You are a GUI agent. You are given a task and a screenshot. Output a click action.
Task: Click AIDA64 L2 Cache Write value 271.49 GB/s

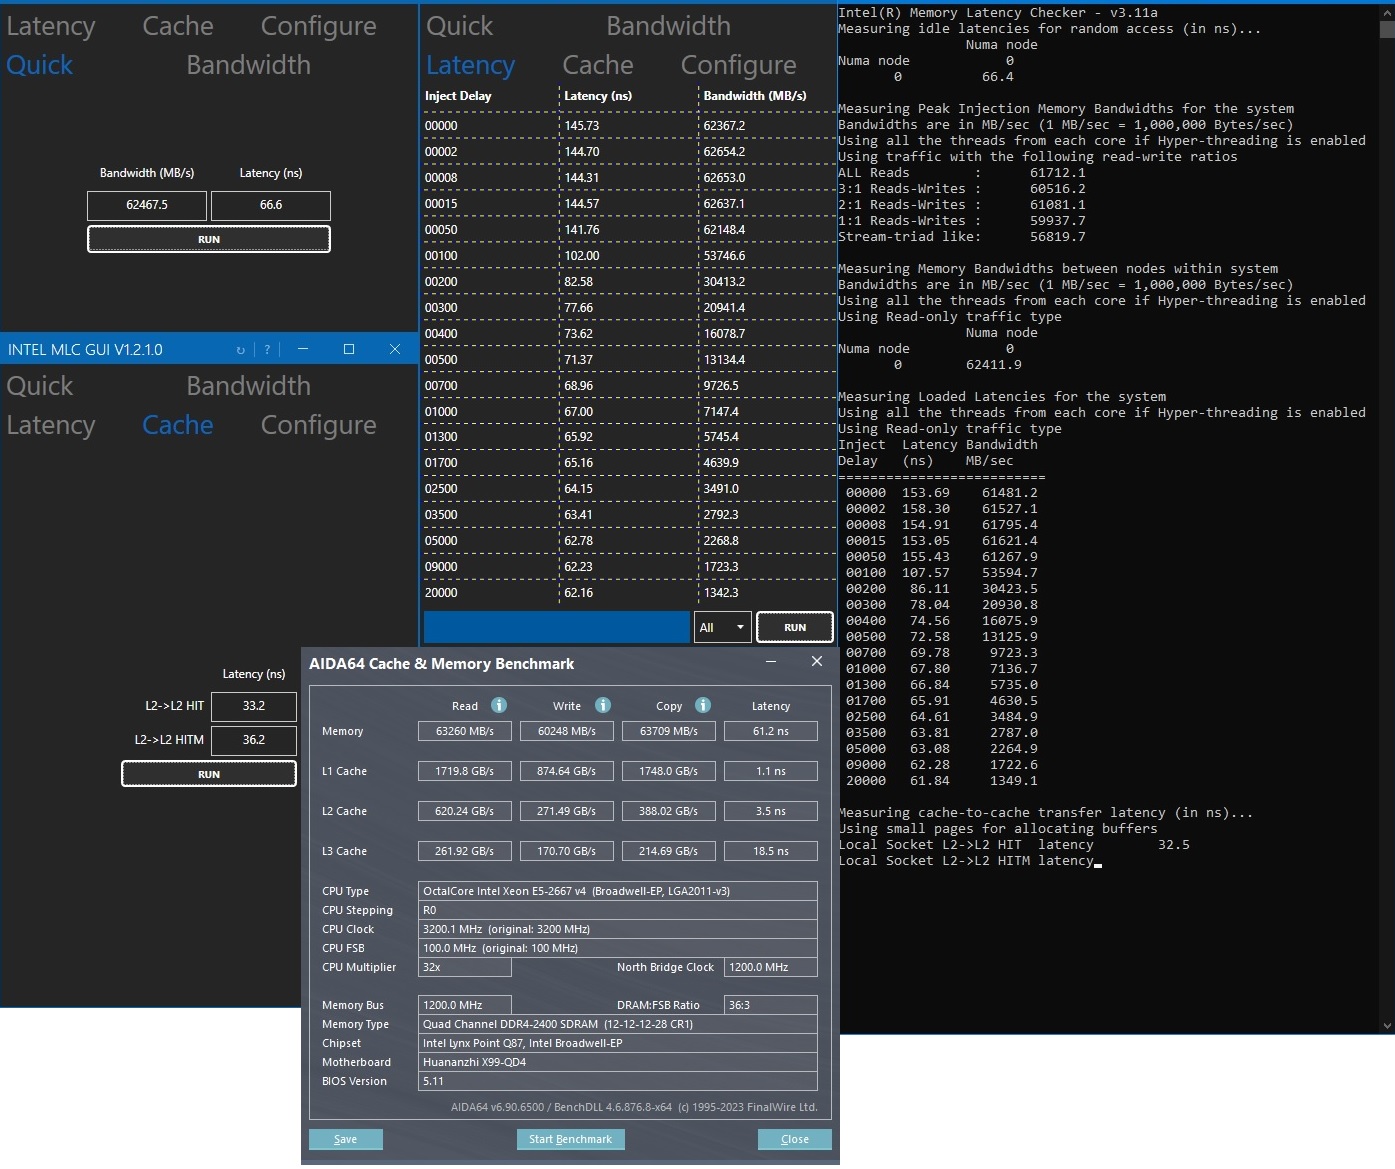567,811
